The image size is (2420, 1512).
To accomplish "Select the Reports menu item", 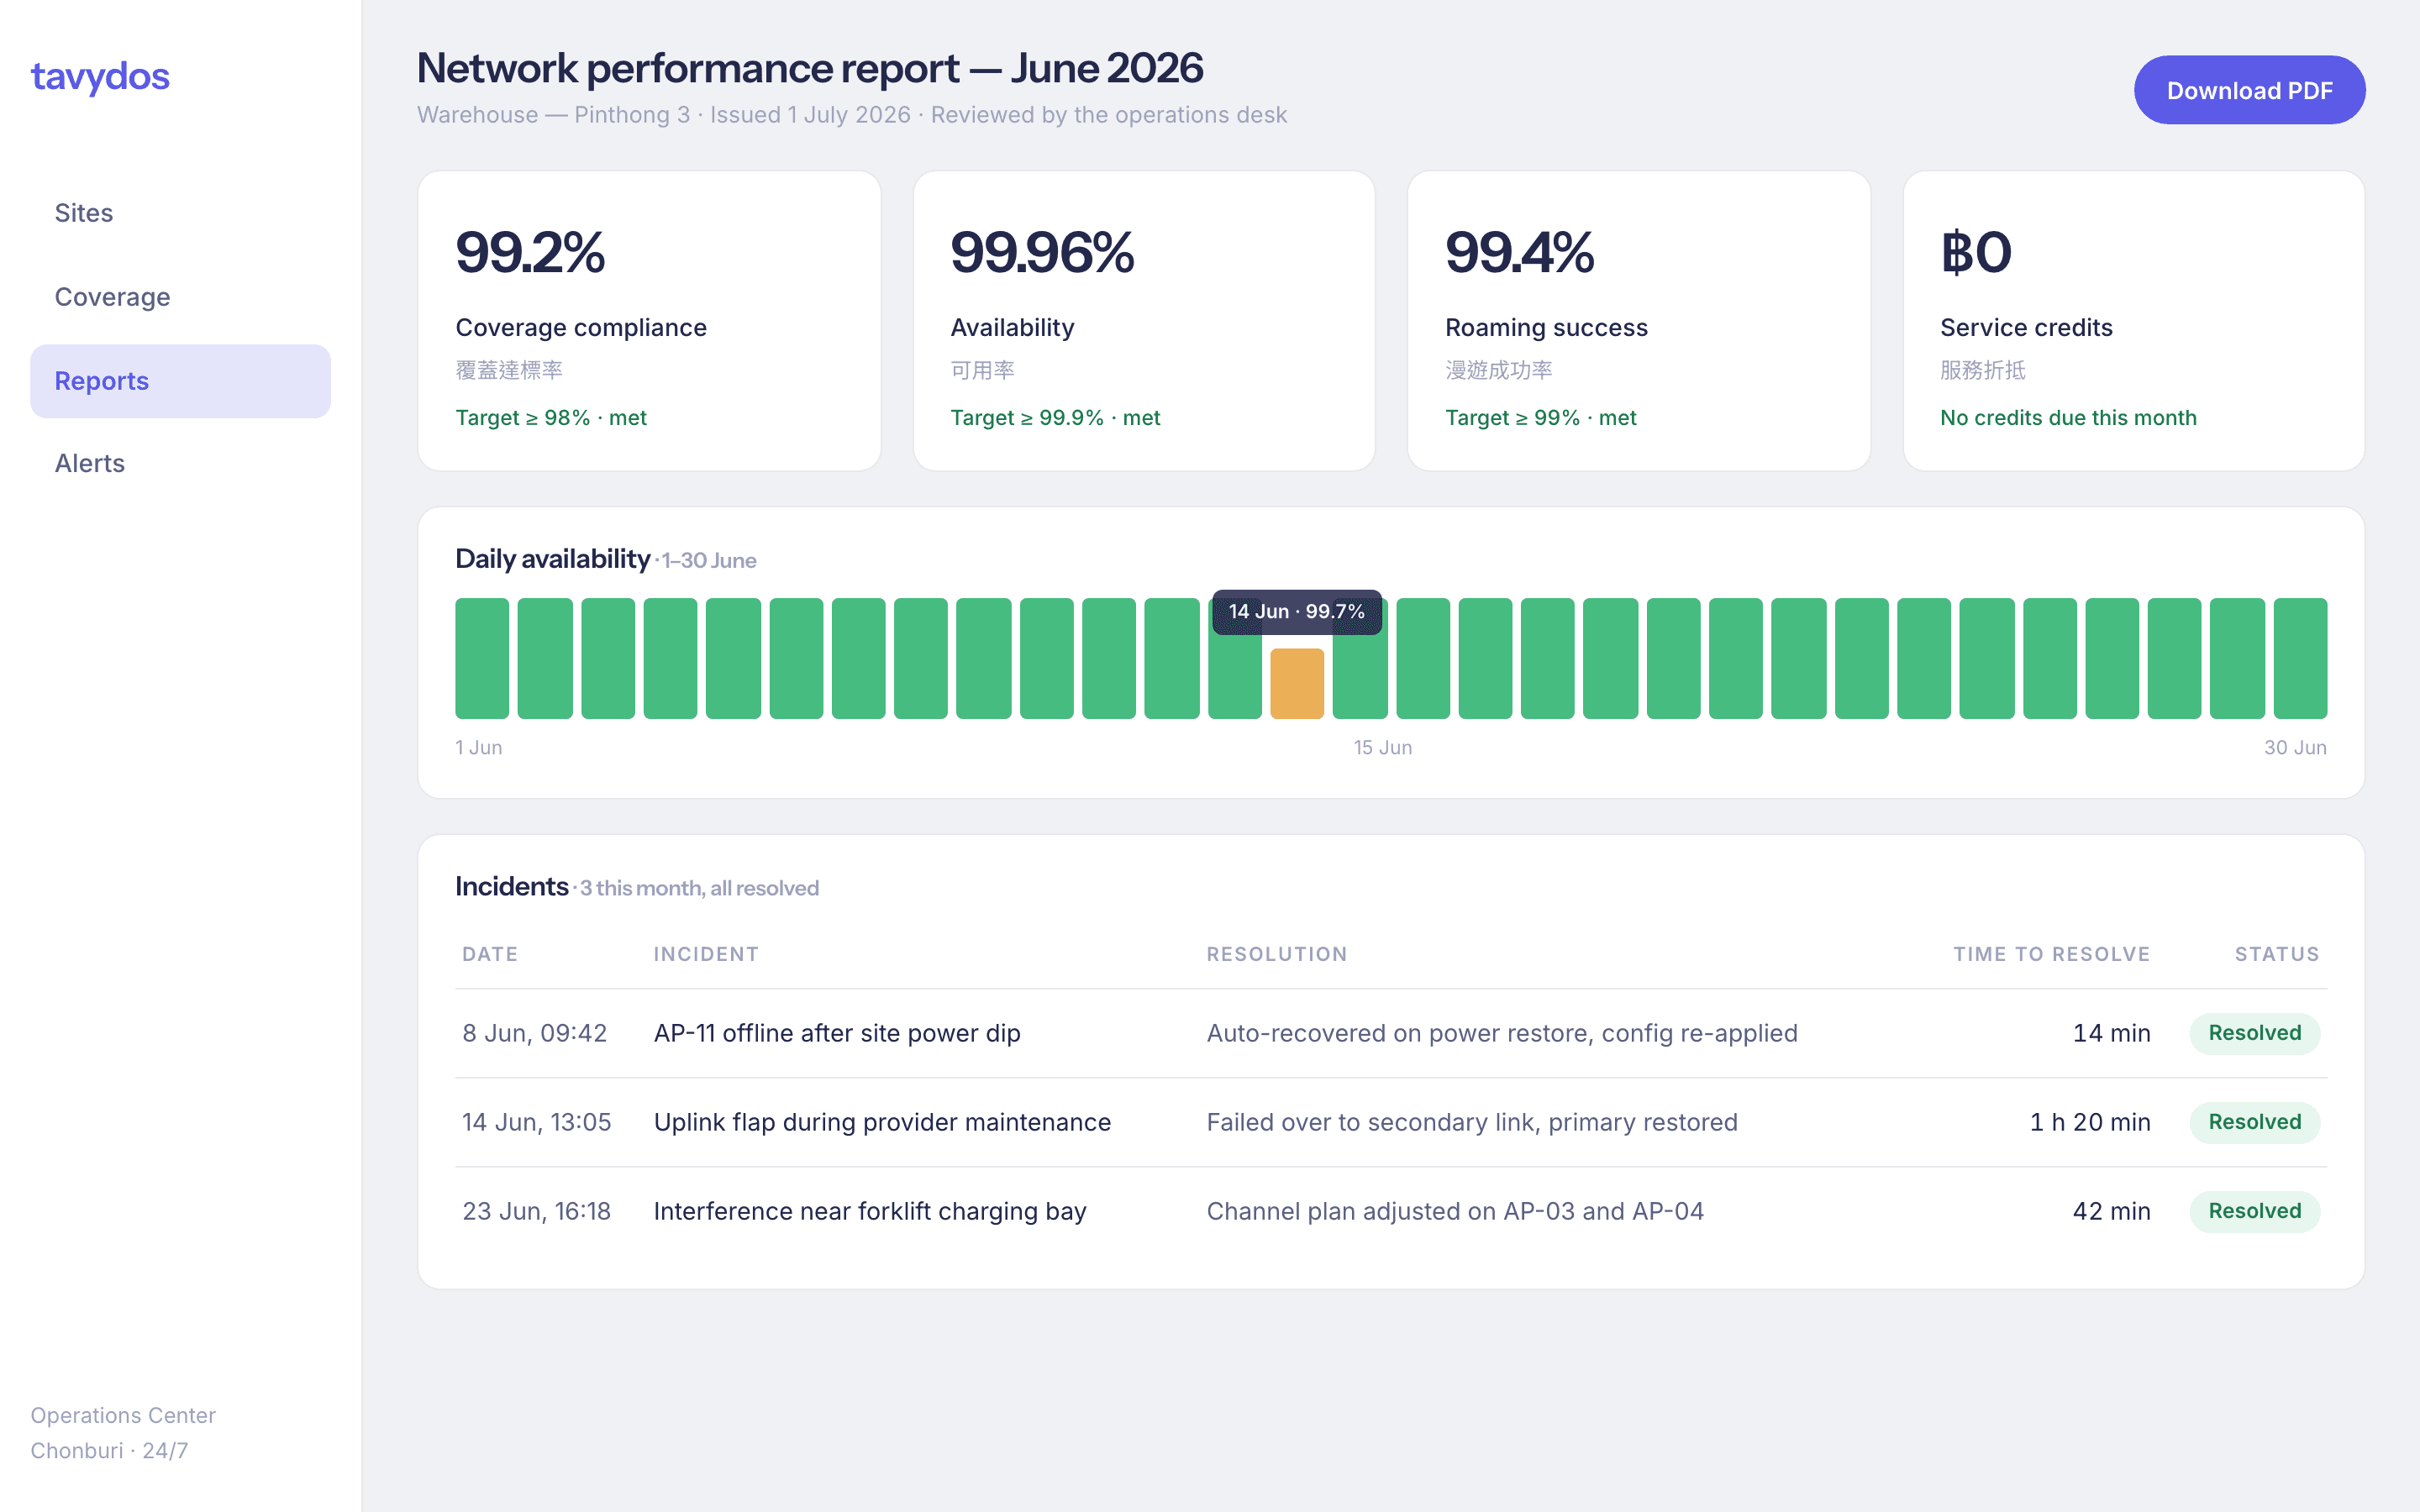I will point(180,381).
